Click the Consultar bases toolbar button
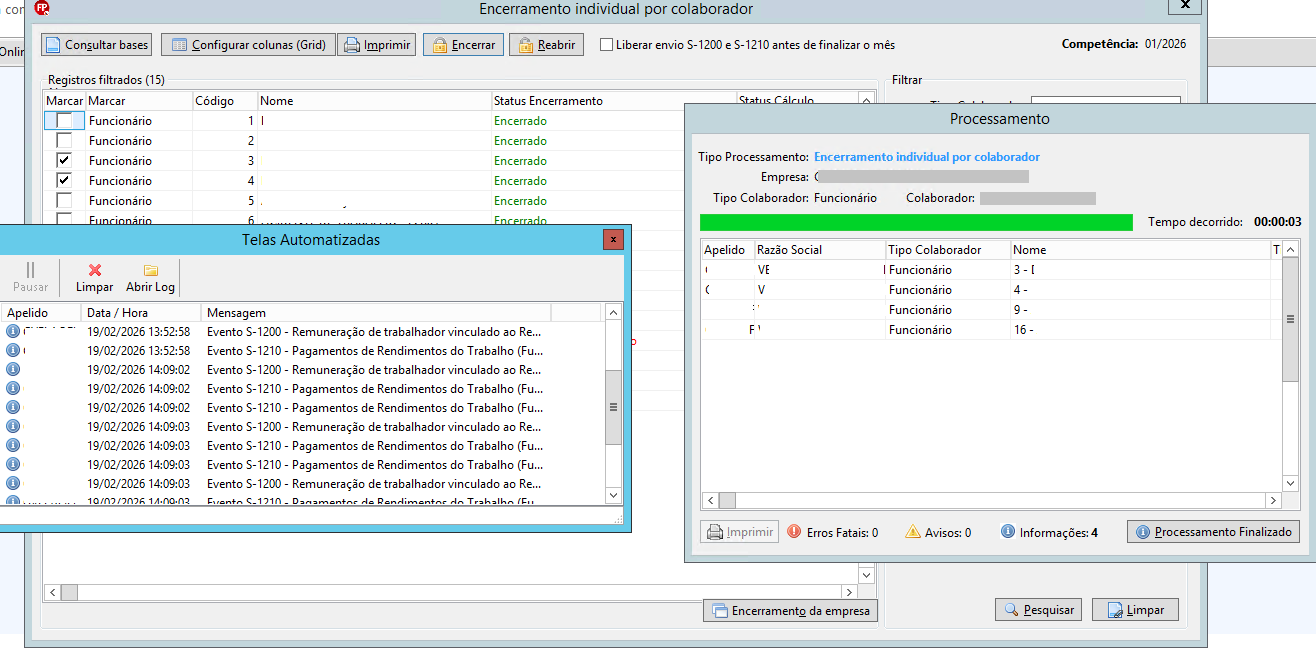The image size is (1316, 649). coord(97,45)
